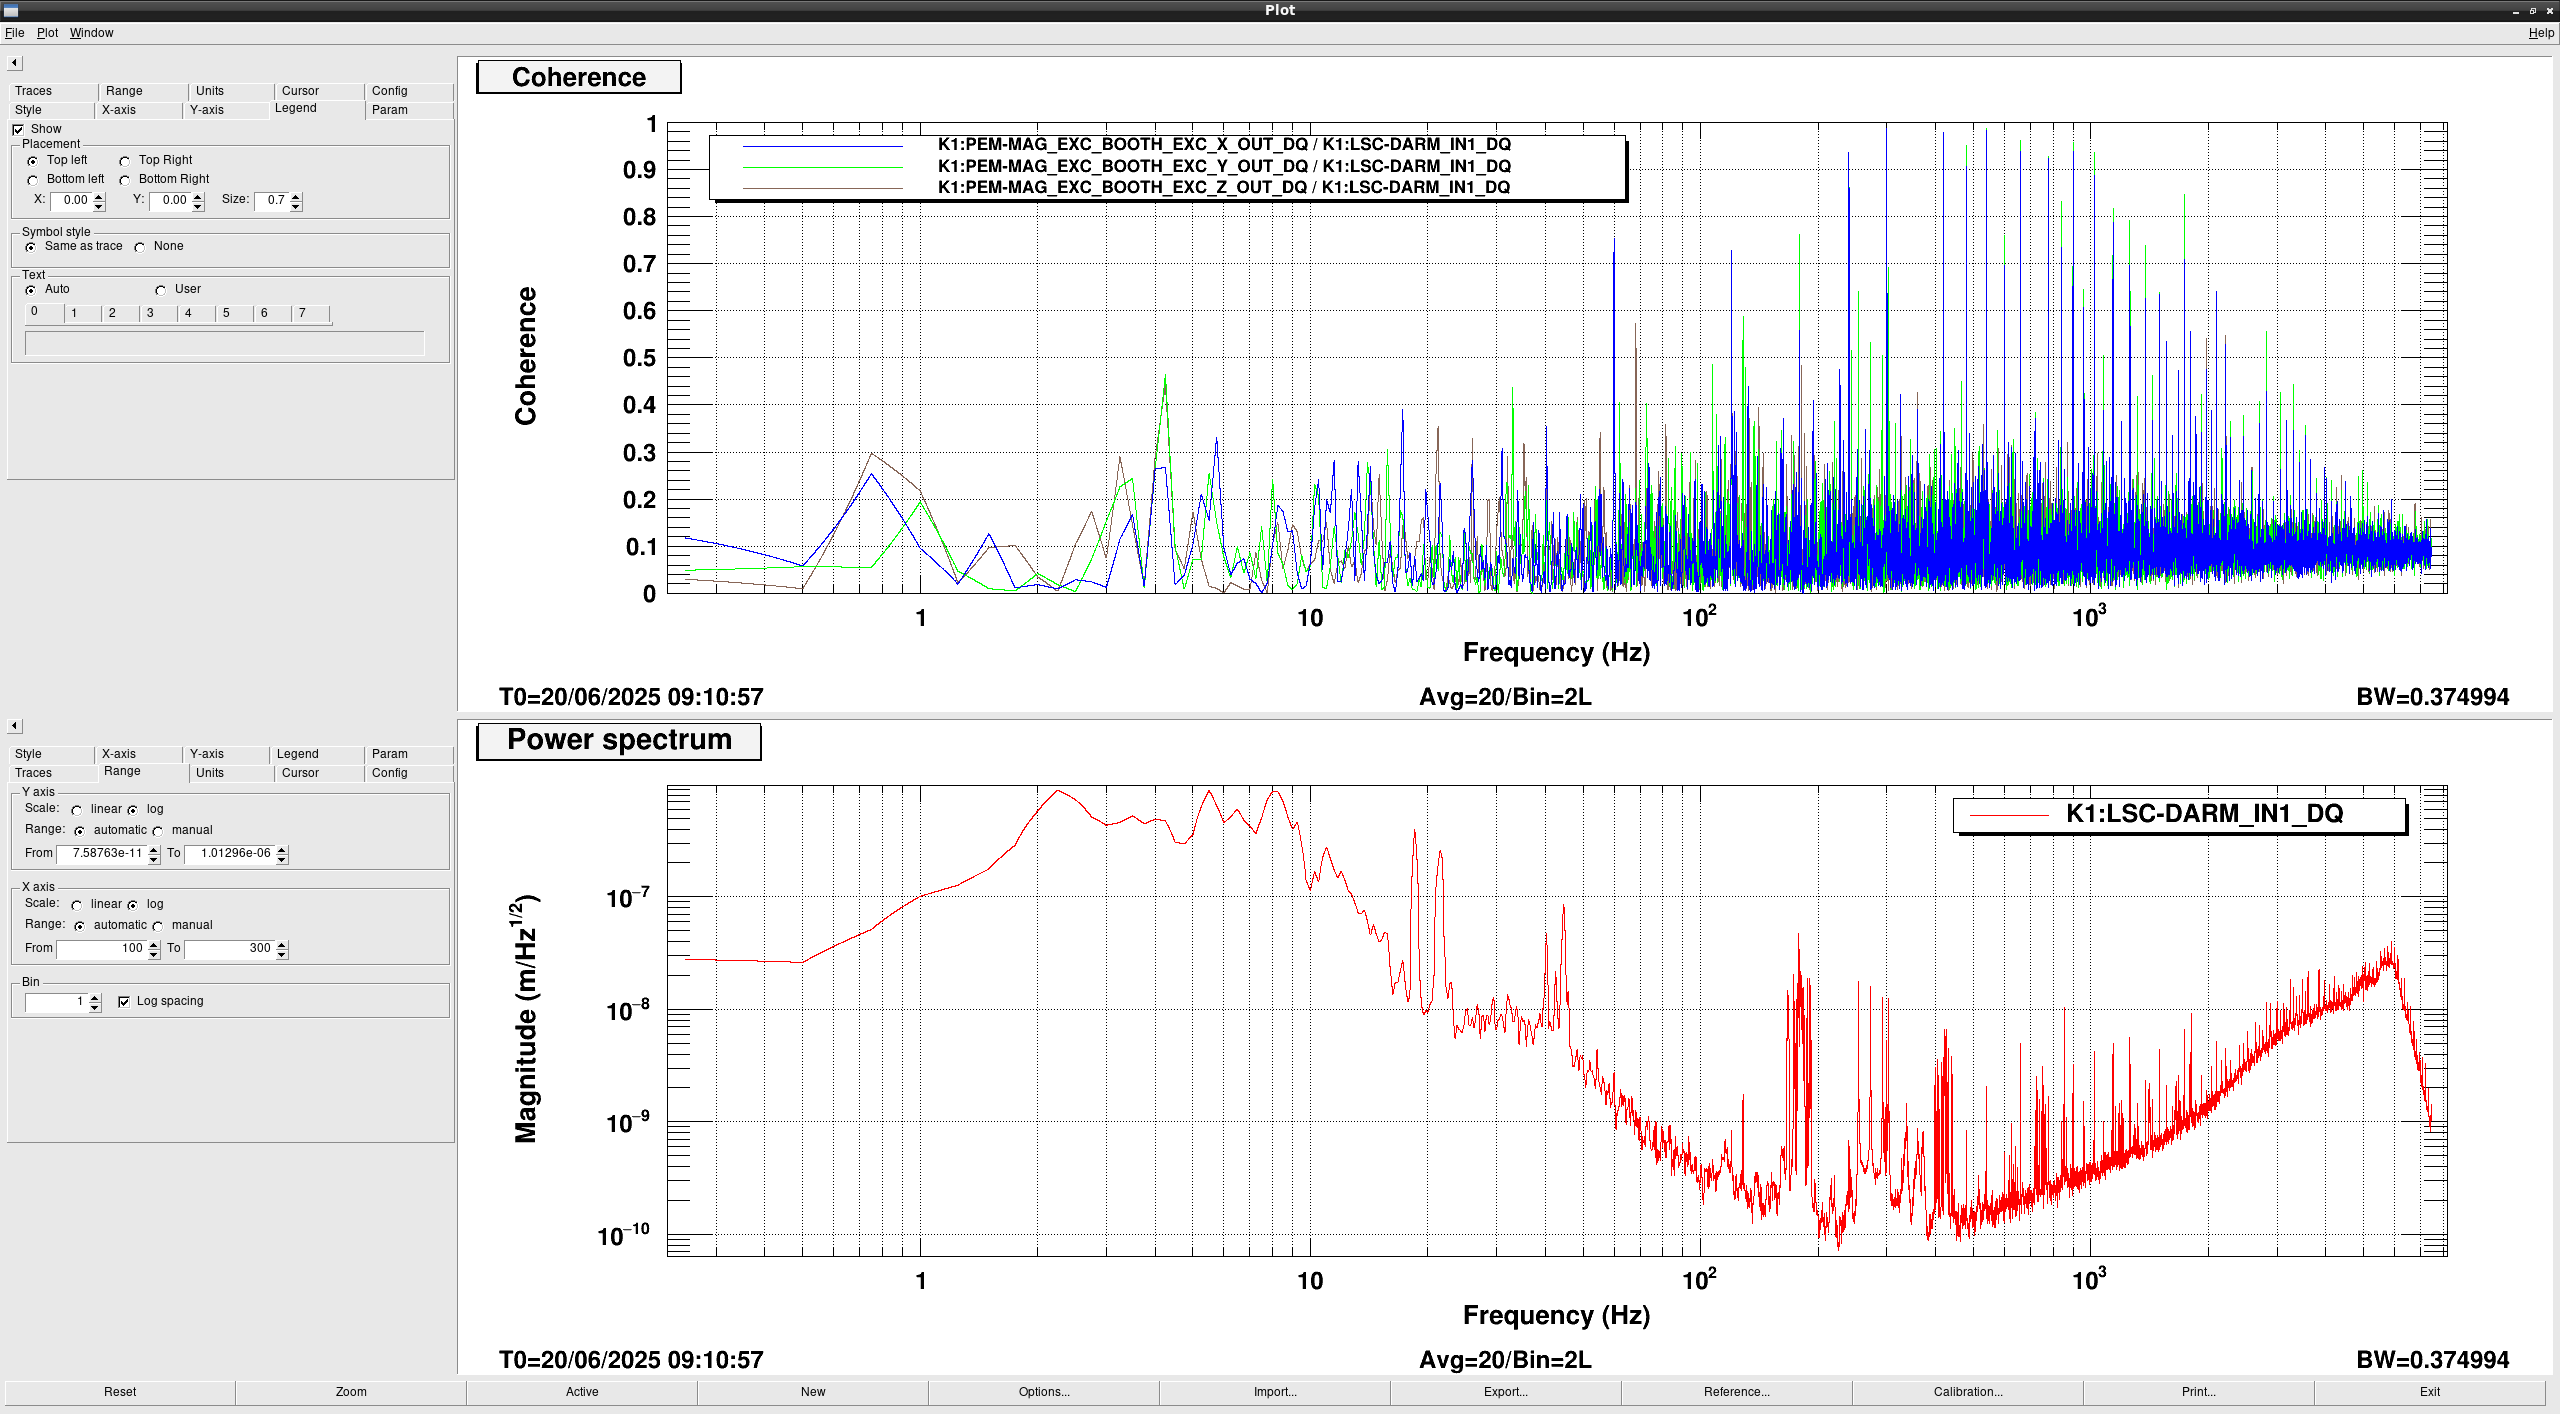Screen dimensions: 2560x1414
Task: Open the Reference... dialog
Action: tap(1737, 1392)
